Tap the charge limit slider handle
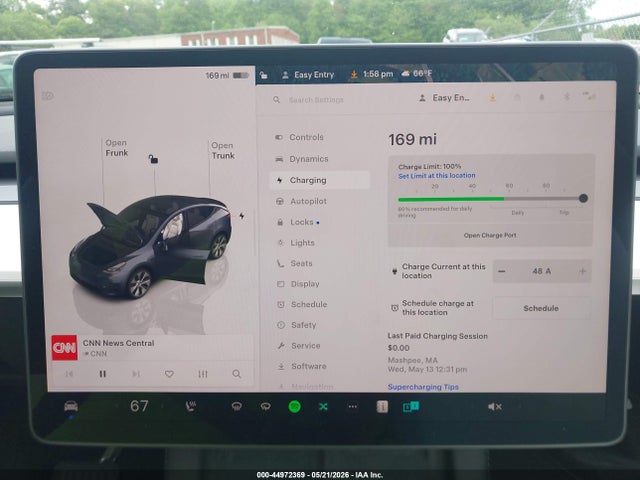The width and height of the screenshot is (640, 480). [x=583, y=198]
